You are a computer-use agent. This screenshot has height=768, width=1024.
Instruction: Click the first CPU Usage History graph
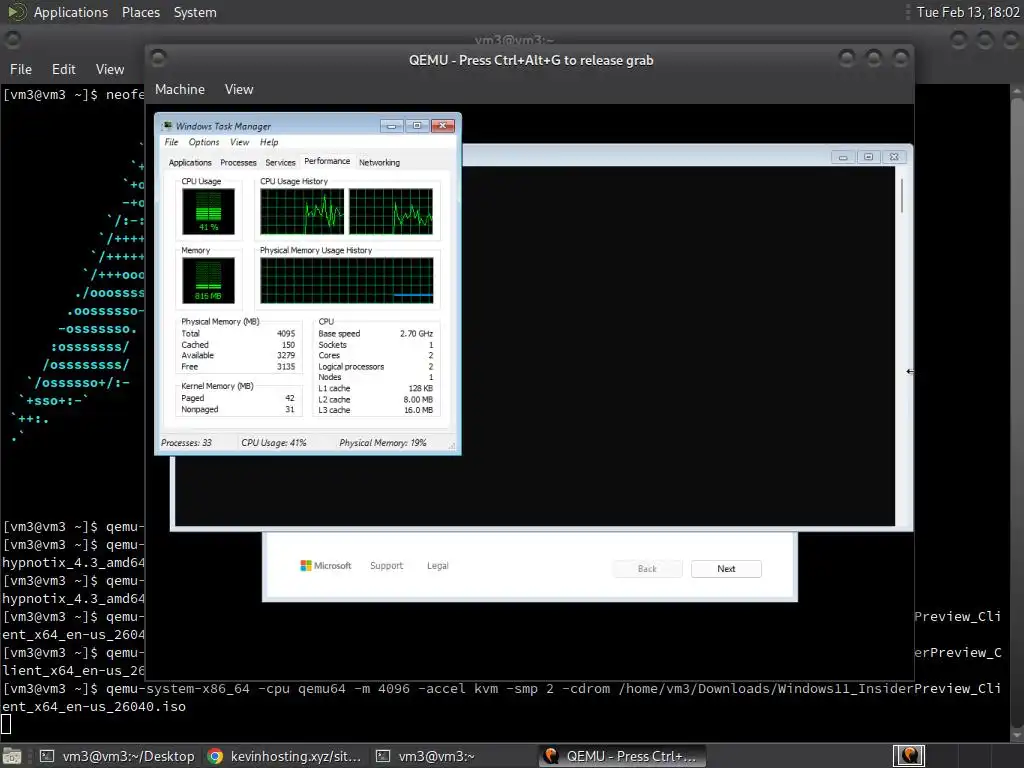click(302, 211)
